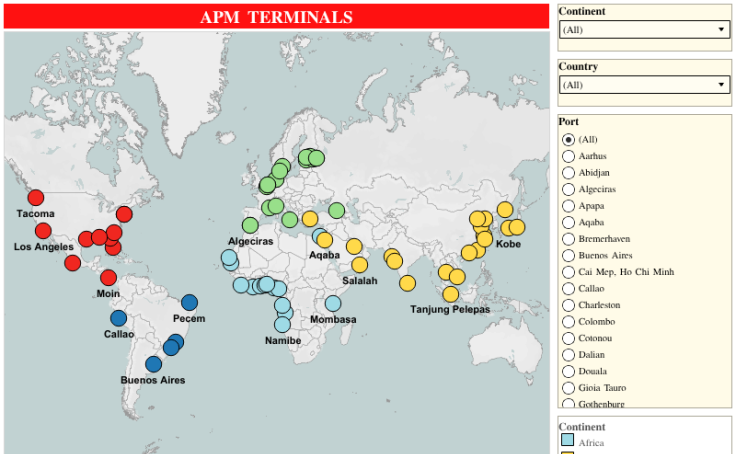
Task: Click the Algeciras green marker
Action: (x=250, y=226)
